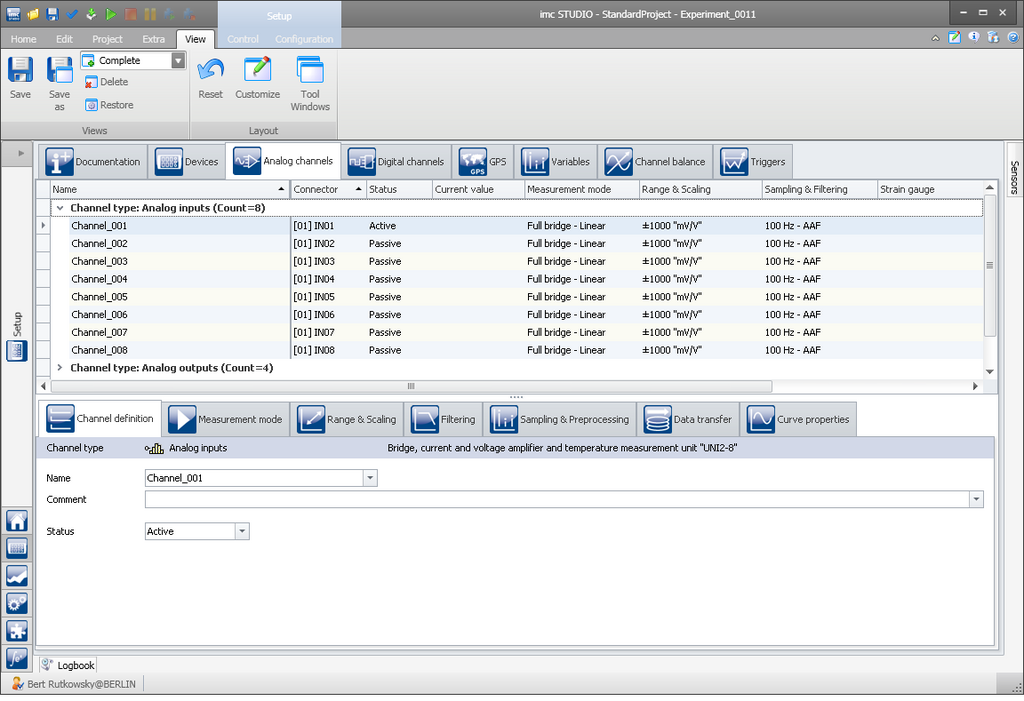Click the Save view icon
The width and height of the screenshot is (1024, 701).
tap(20, 72)
